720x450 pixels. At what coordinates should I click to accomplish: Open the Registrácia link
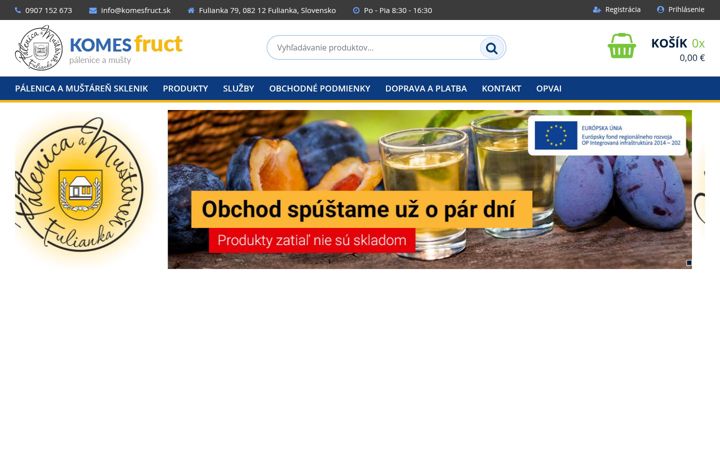point(623,10)
